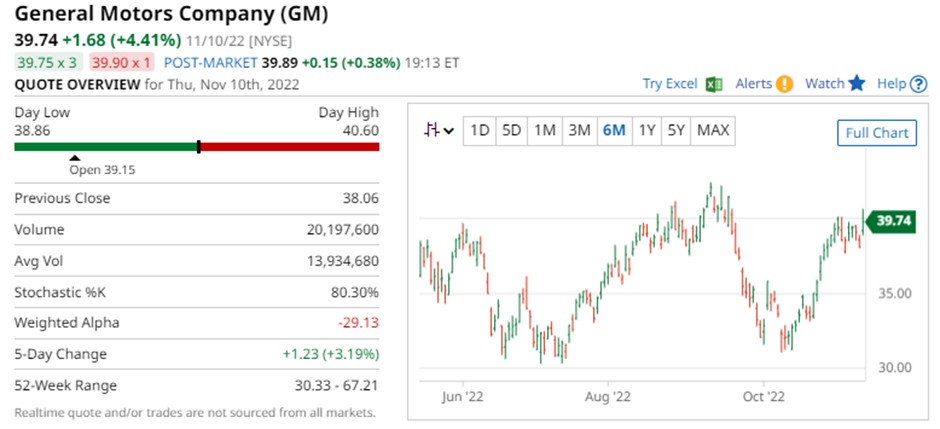Click the Try Excel link
This screenshot has width=940, height=429.
(669, 84)
